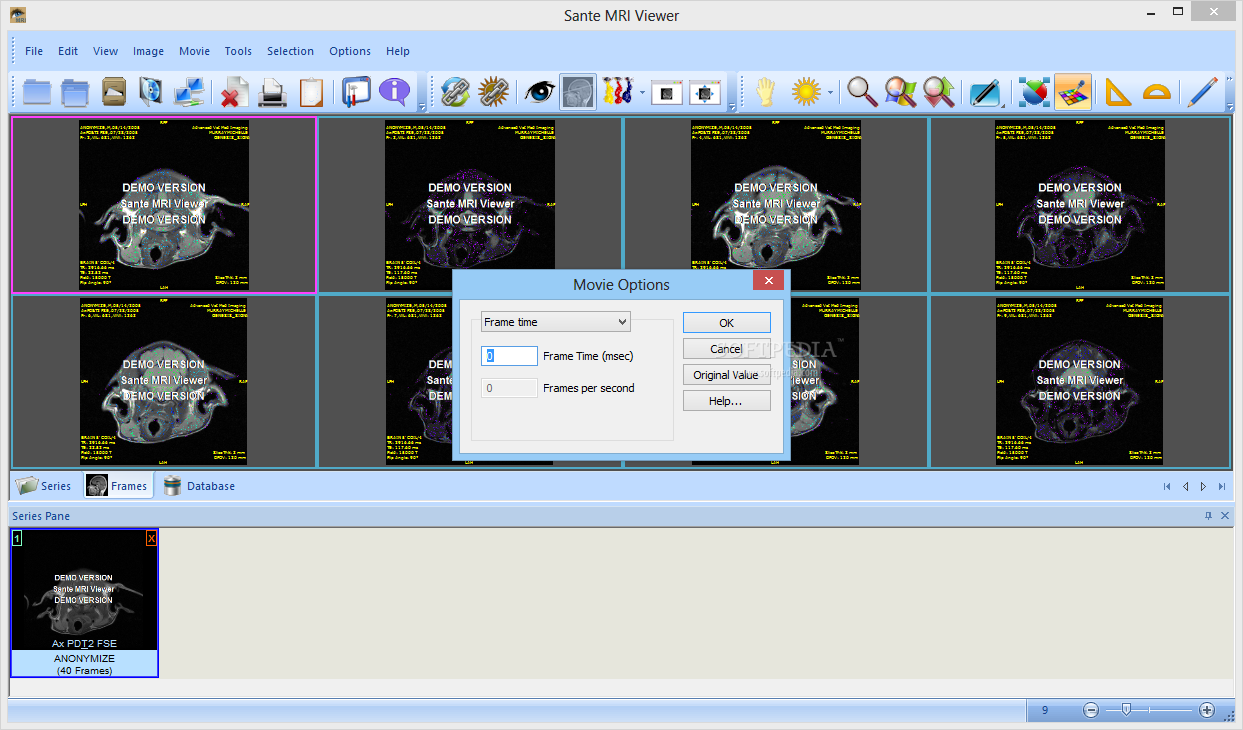Click the RGB color circles icon

coord(1035,92)
